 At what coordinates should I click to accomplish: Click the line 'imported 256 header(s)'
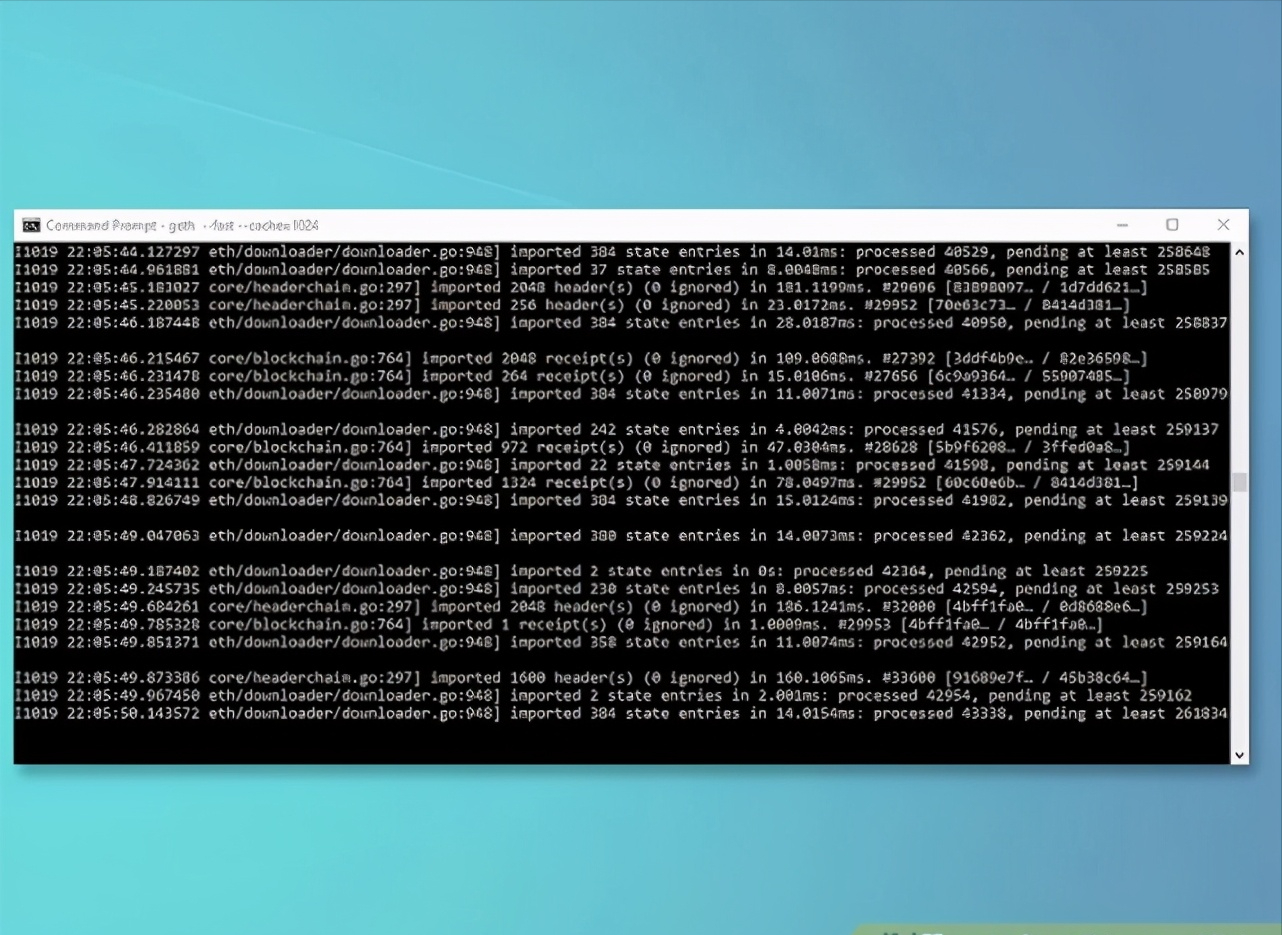[x=573, y=305]
